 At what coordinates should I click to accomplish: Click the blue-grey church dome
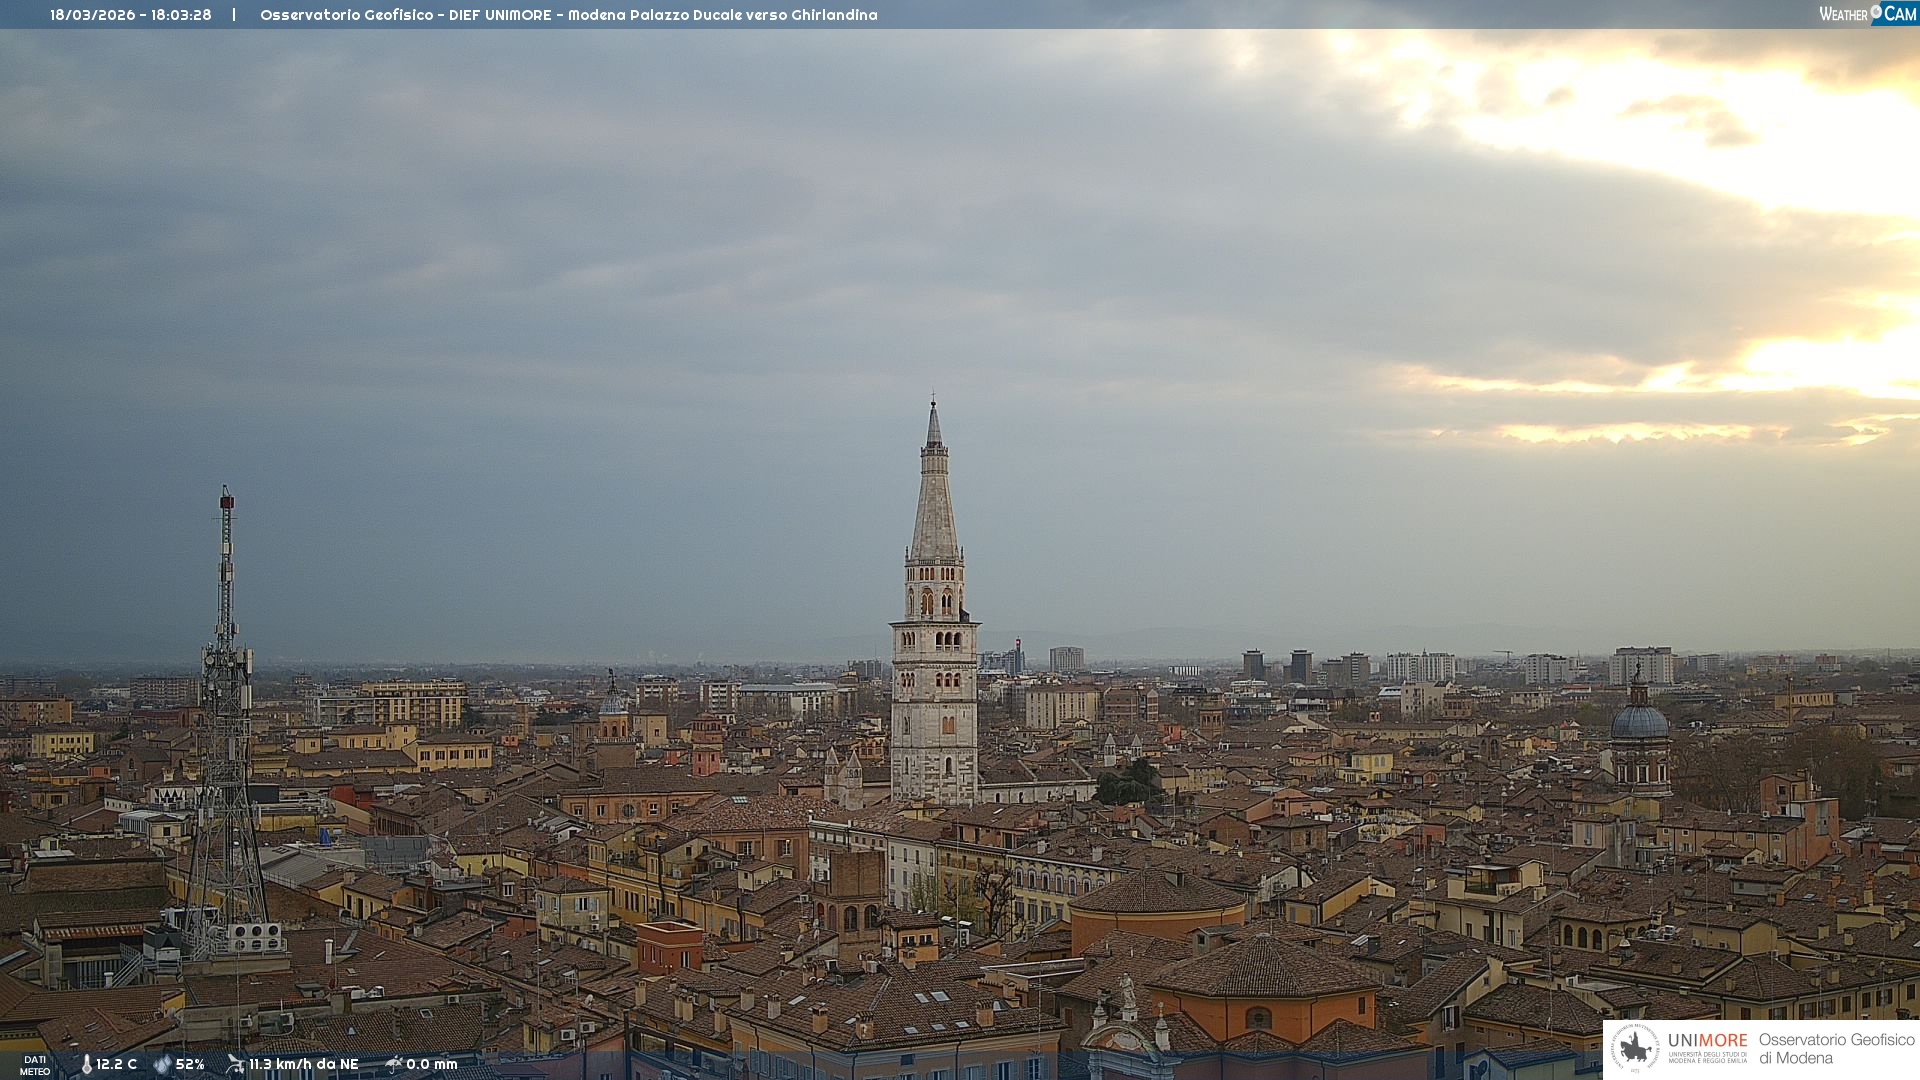coord(1639,722)
